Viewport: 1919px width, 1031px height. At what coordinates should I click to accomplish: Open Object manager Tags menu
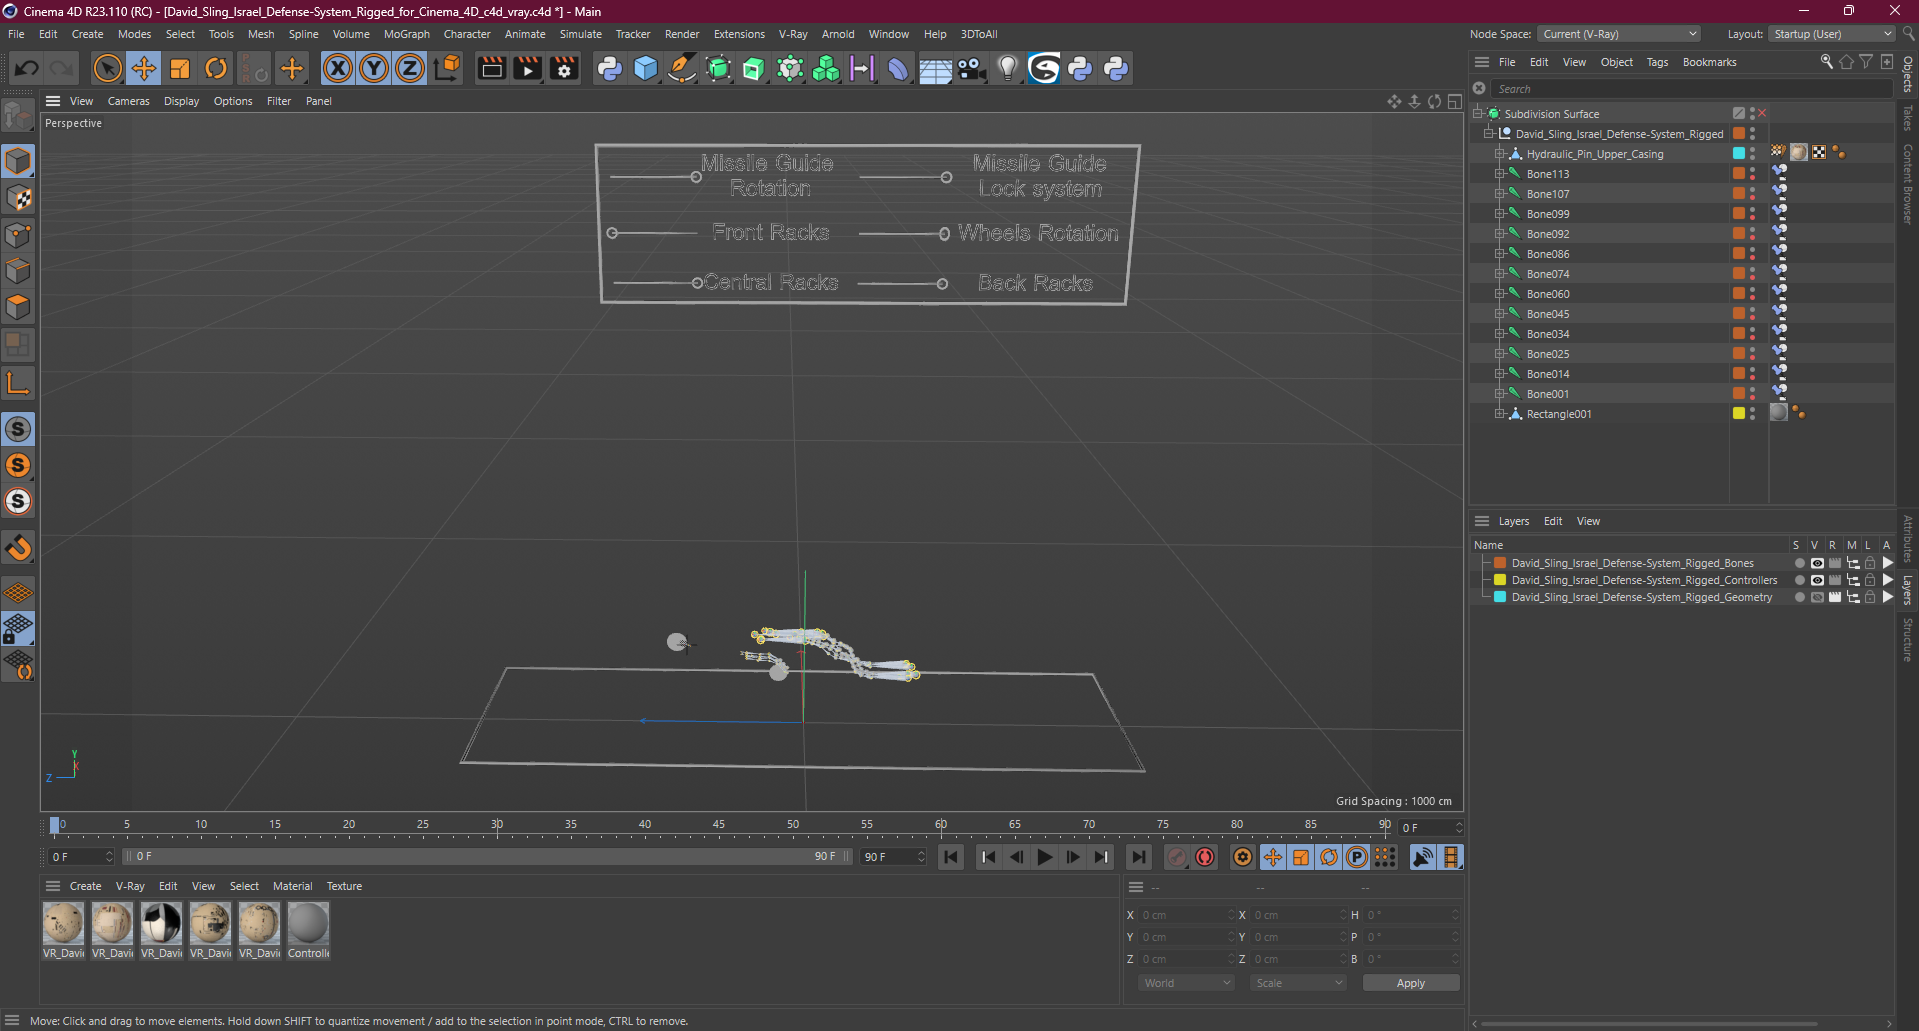pyautogui.click(x=1657, y=62)
